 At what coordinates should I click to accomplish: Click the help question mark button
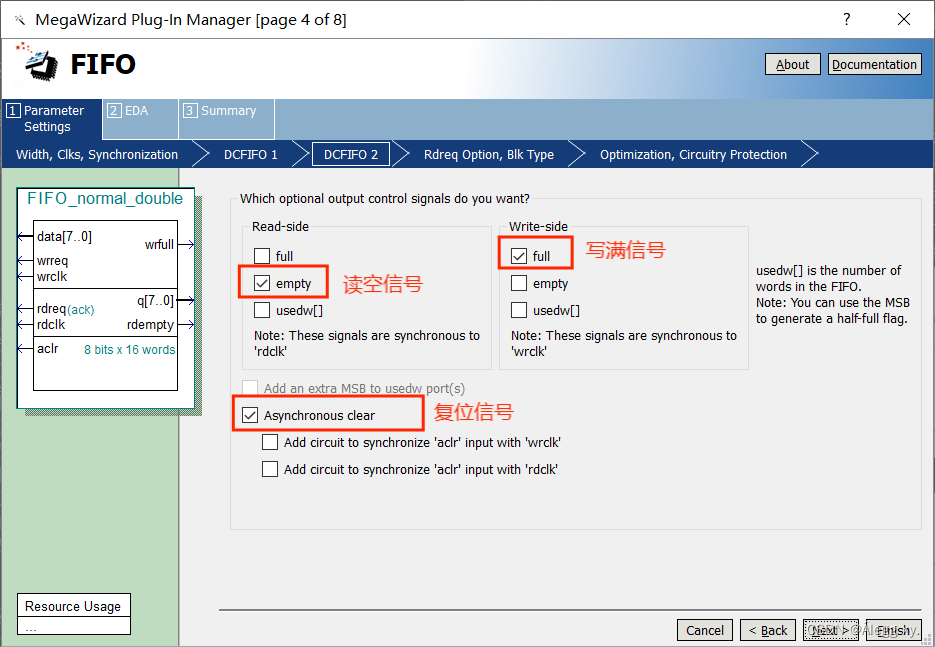tap(847, 19)
